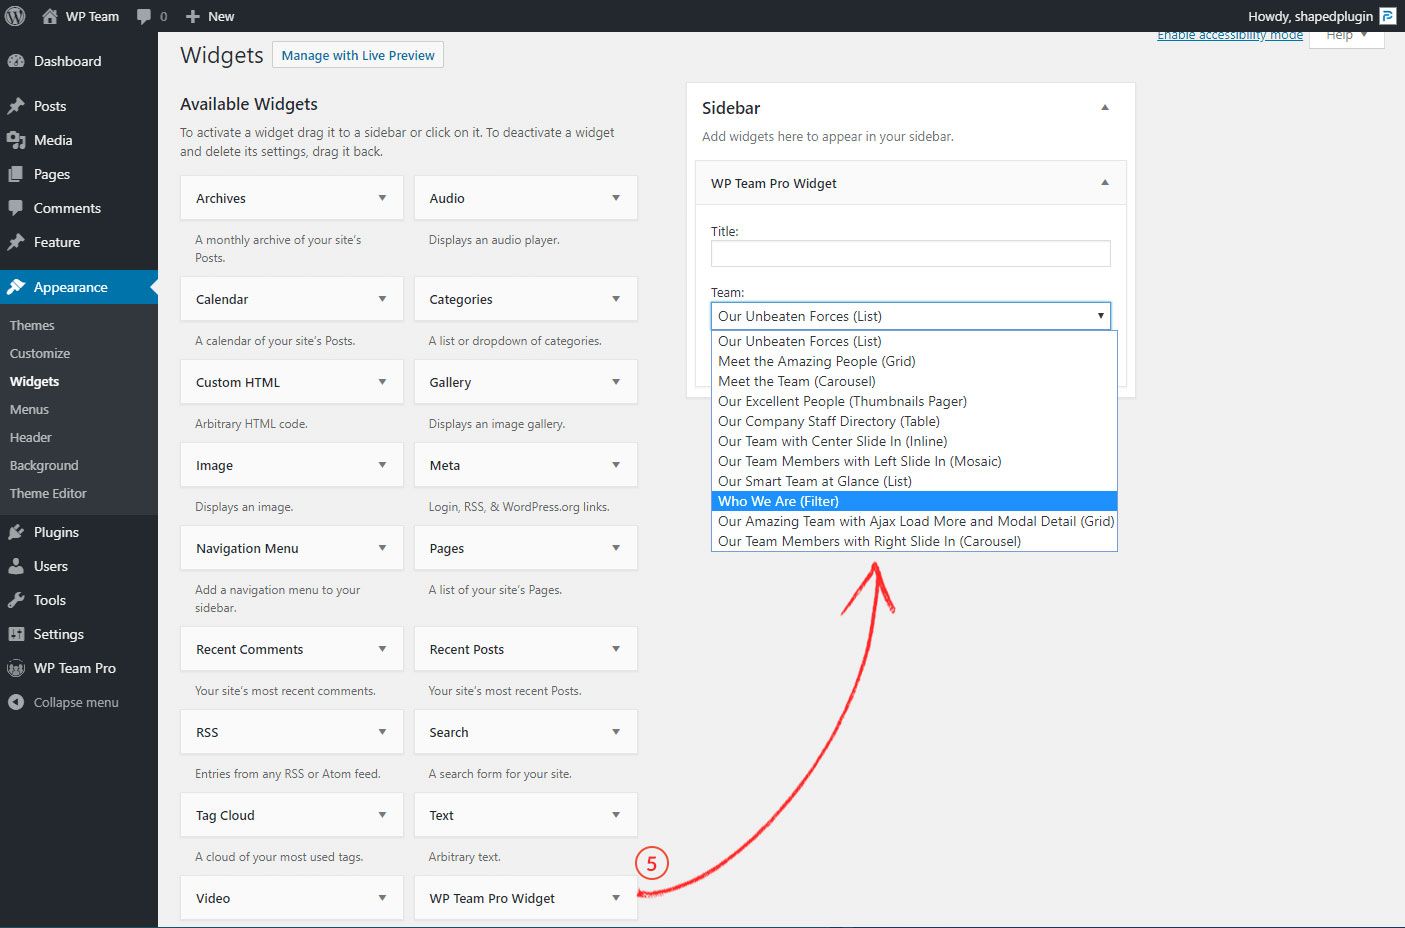Click Manage with Live Preview button
1405x928 pixels.
pos(358,55)
